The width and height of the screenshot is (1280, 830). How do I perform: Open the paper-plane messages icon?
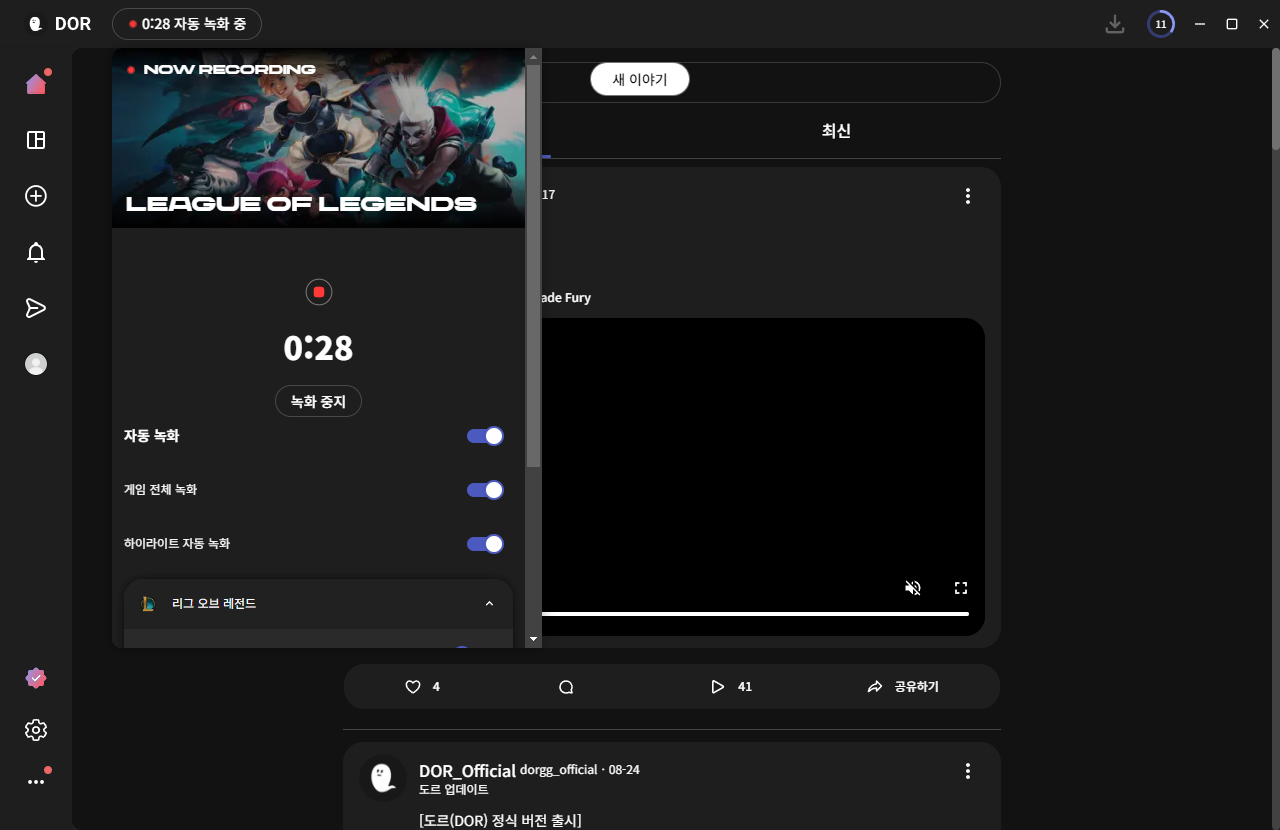(x=36, y=308)
